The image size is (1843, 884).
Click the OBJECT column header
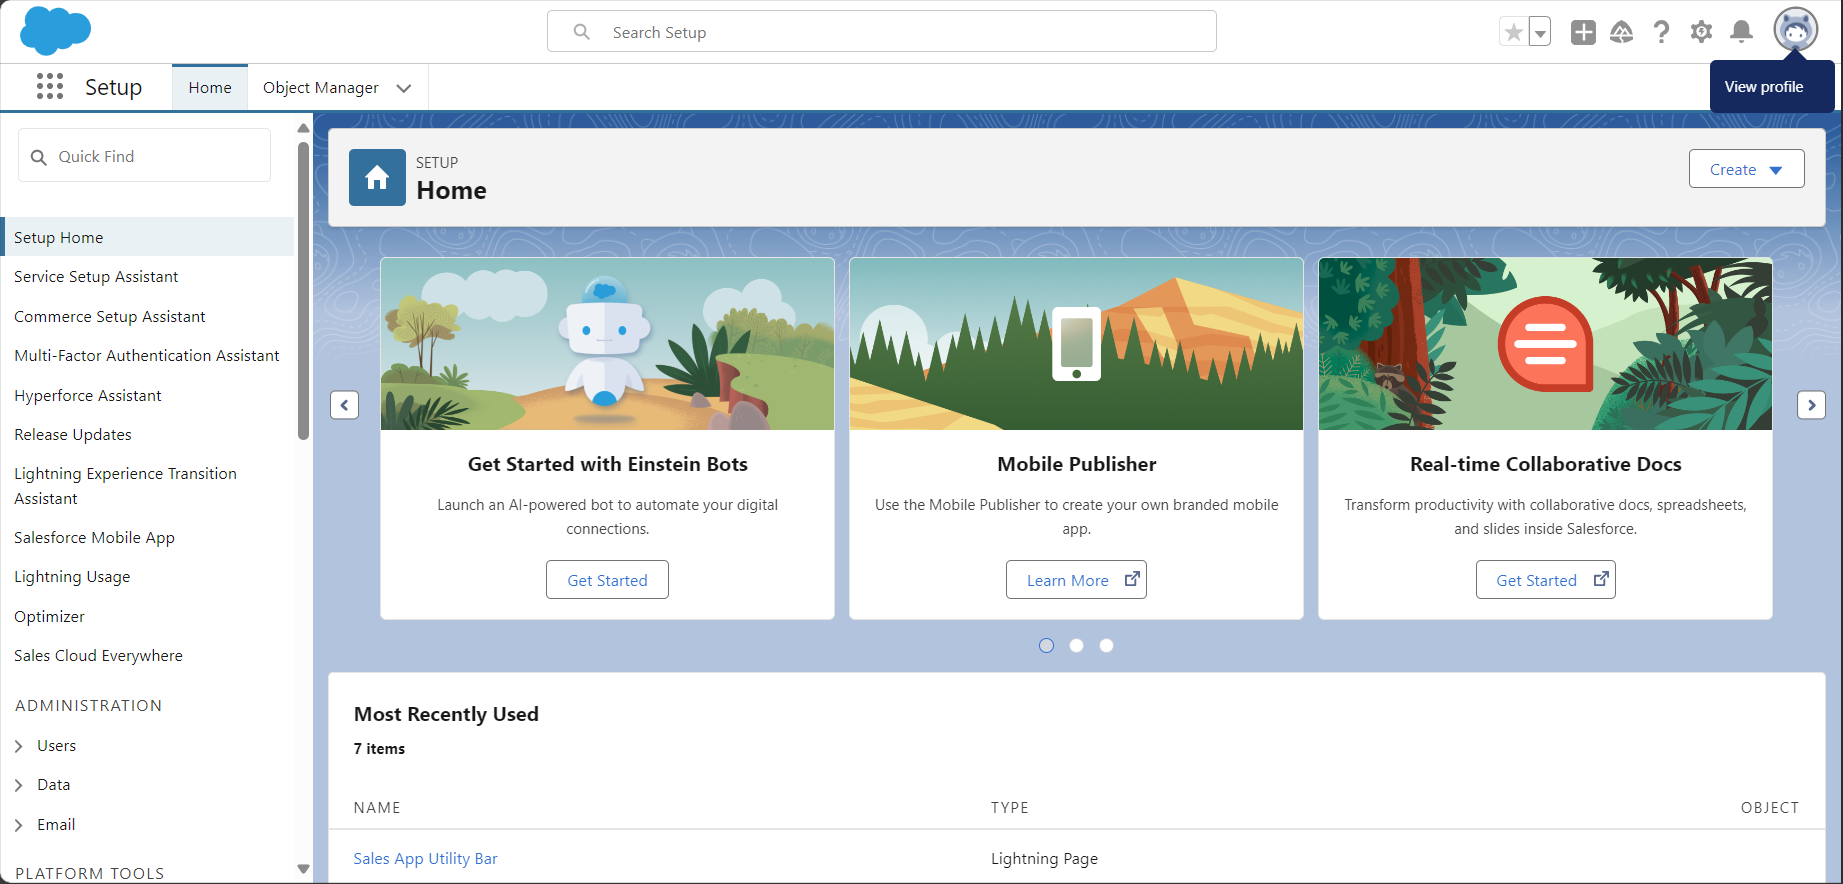1769,807
